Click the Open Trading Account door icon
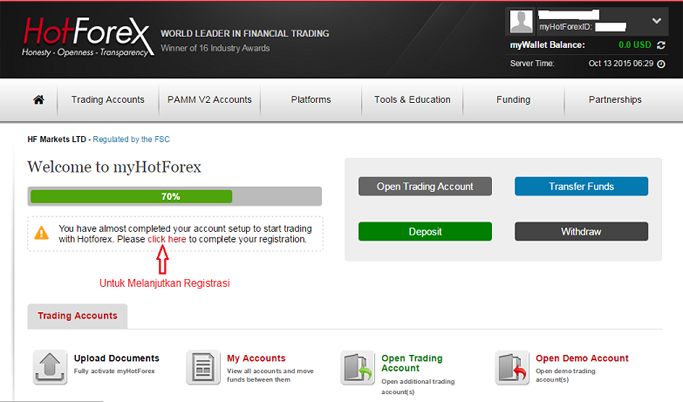 358,368
